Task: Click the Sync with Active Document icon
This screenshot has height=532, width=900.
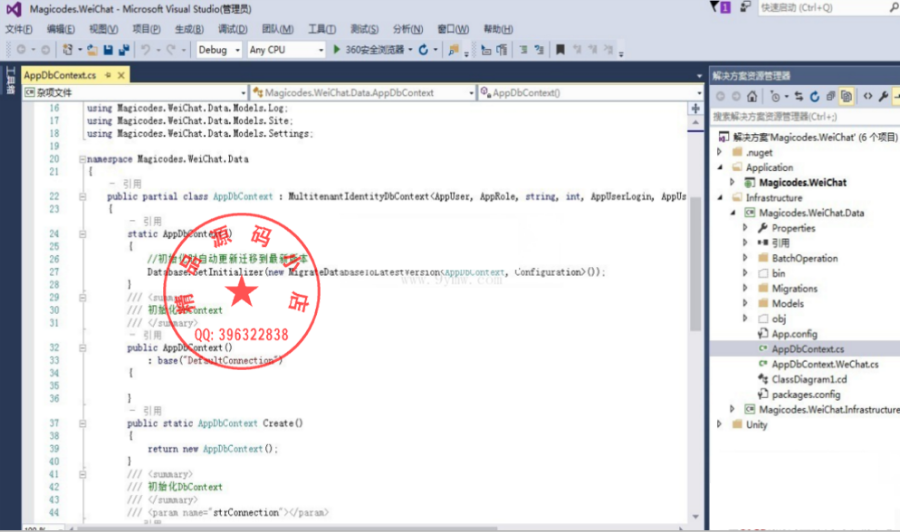Action: tap(798, 96)
